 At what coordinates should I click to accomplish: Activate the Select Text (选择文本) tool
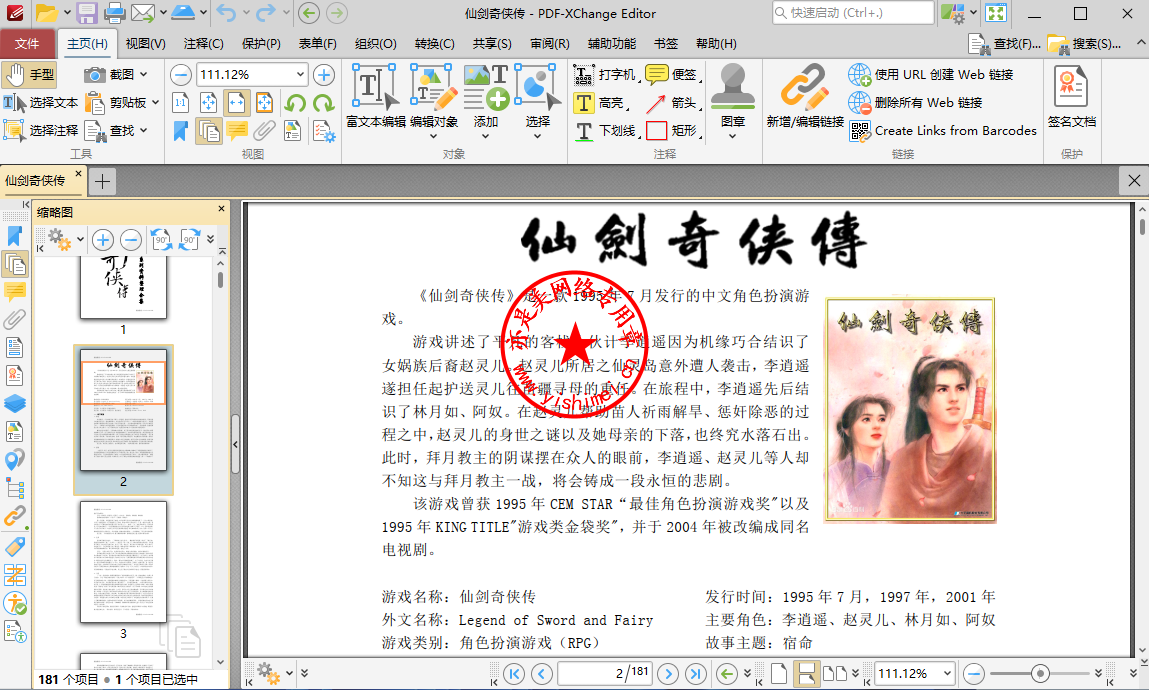point(40,103)
